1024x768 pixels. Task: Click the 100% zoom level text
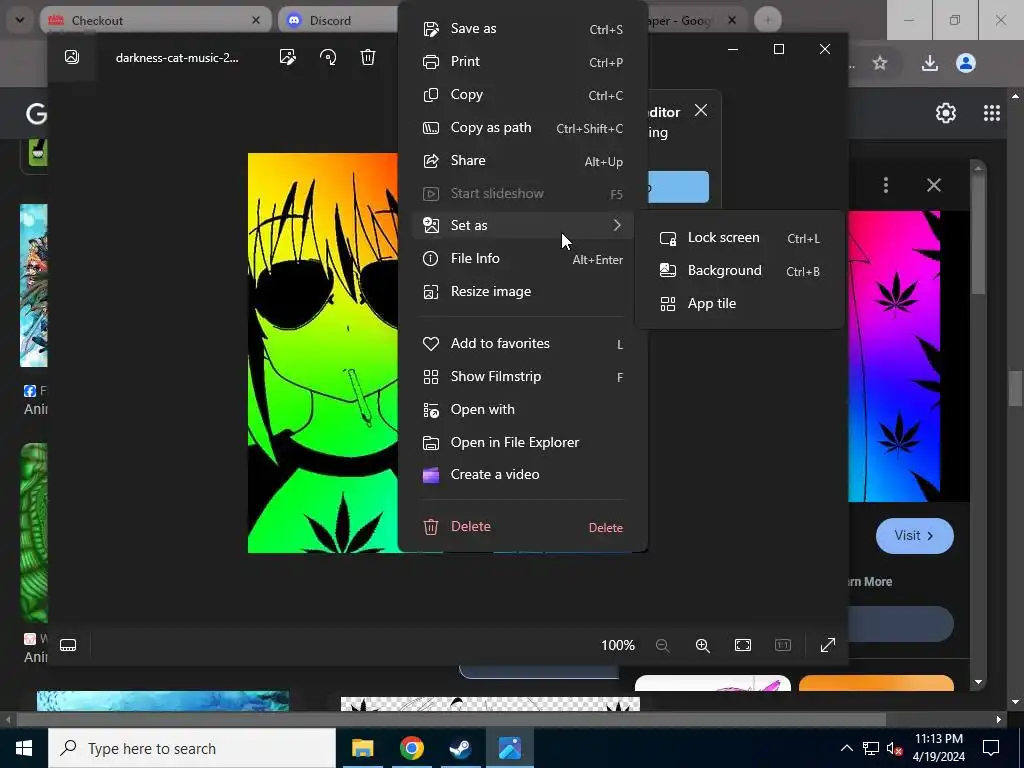point(618,645)
